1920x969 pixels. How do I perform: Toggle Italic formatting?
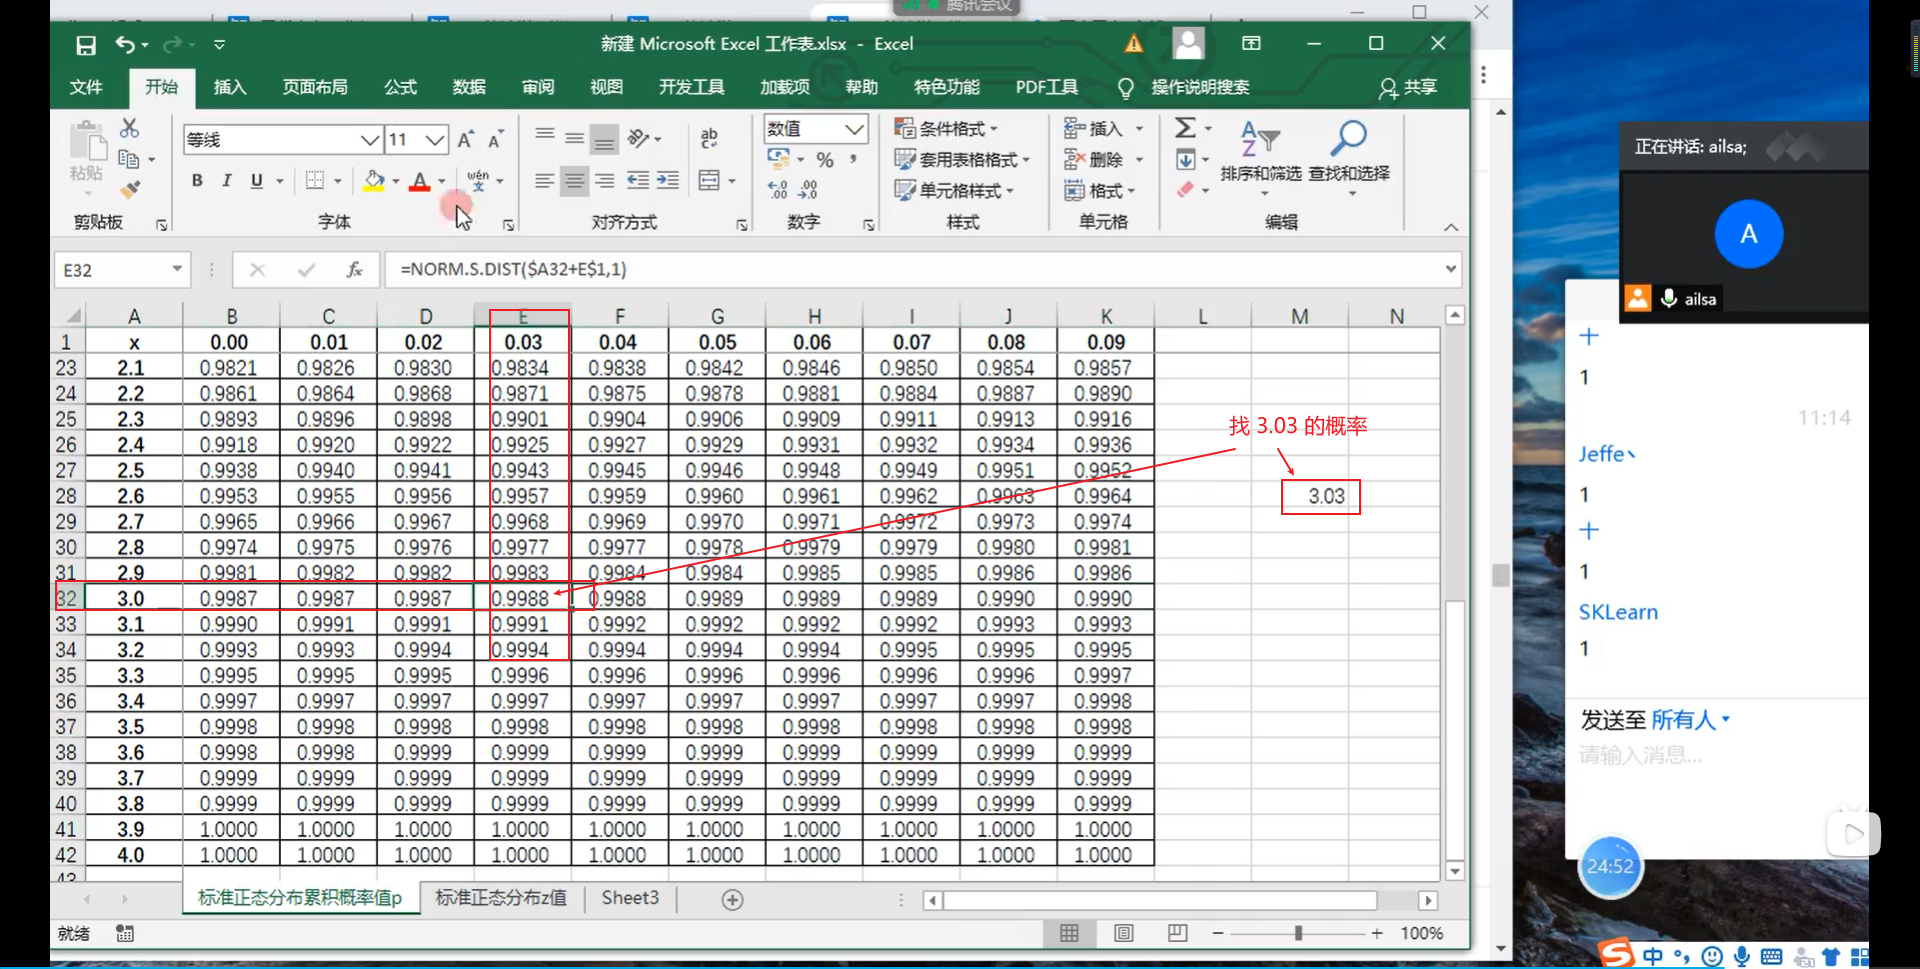(x=227, y=180)
